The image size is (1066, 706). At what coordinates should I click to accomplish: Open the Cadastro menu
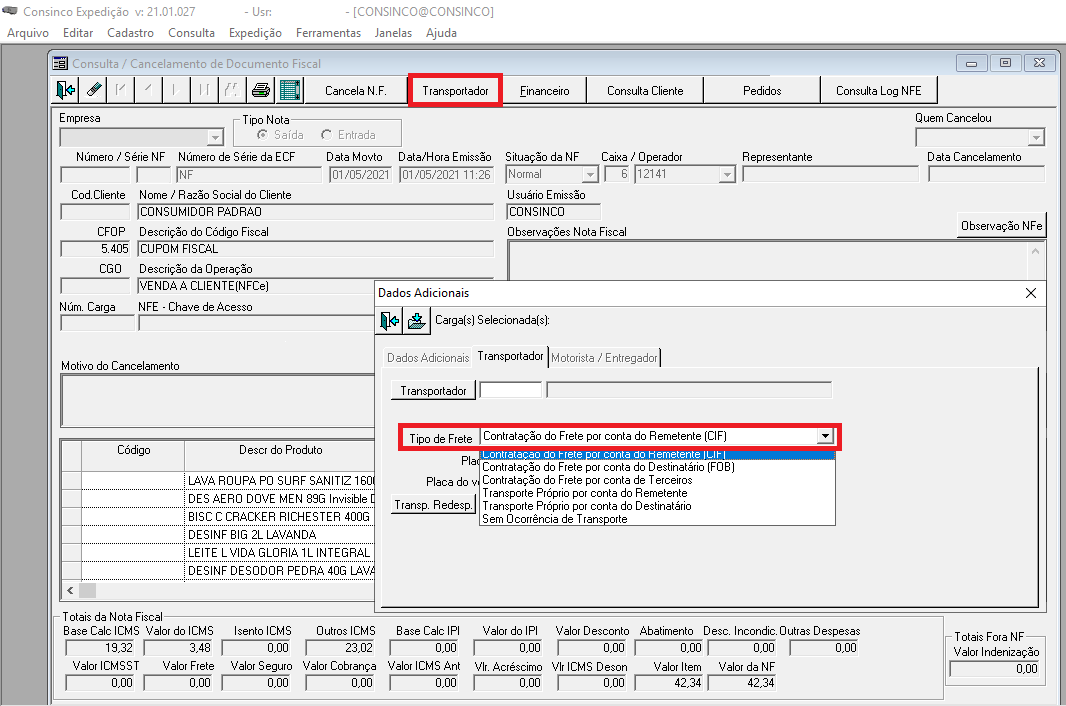(130, 33)
